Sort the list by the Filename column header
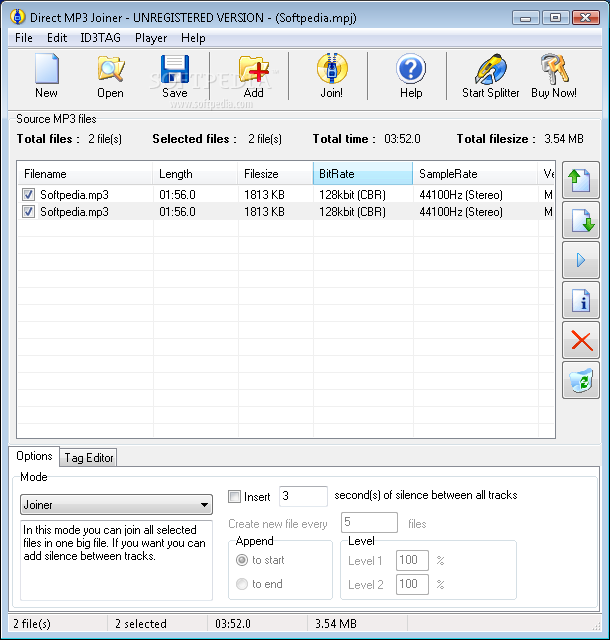This screenshot has height=640, width=610. 85,174
